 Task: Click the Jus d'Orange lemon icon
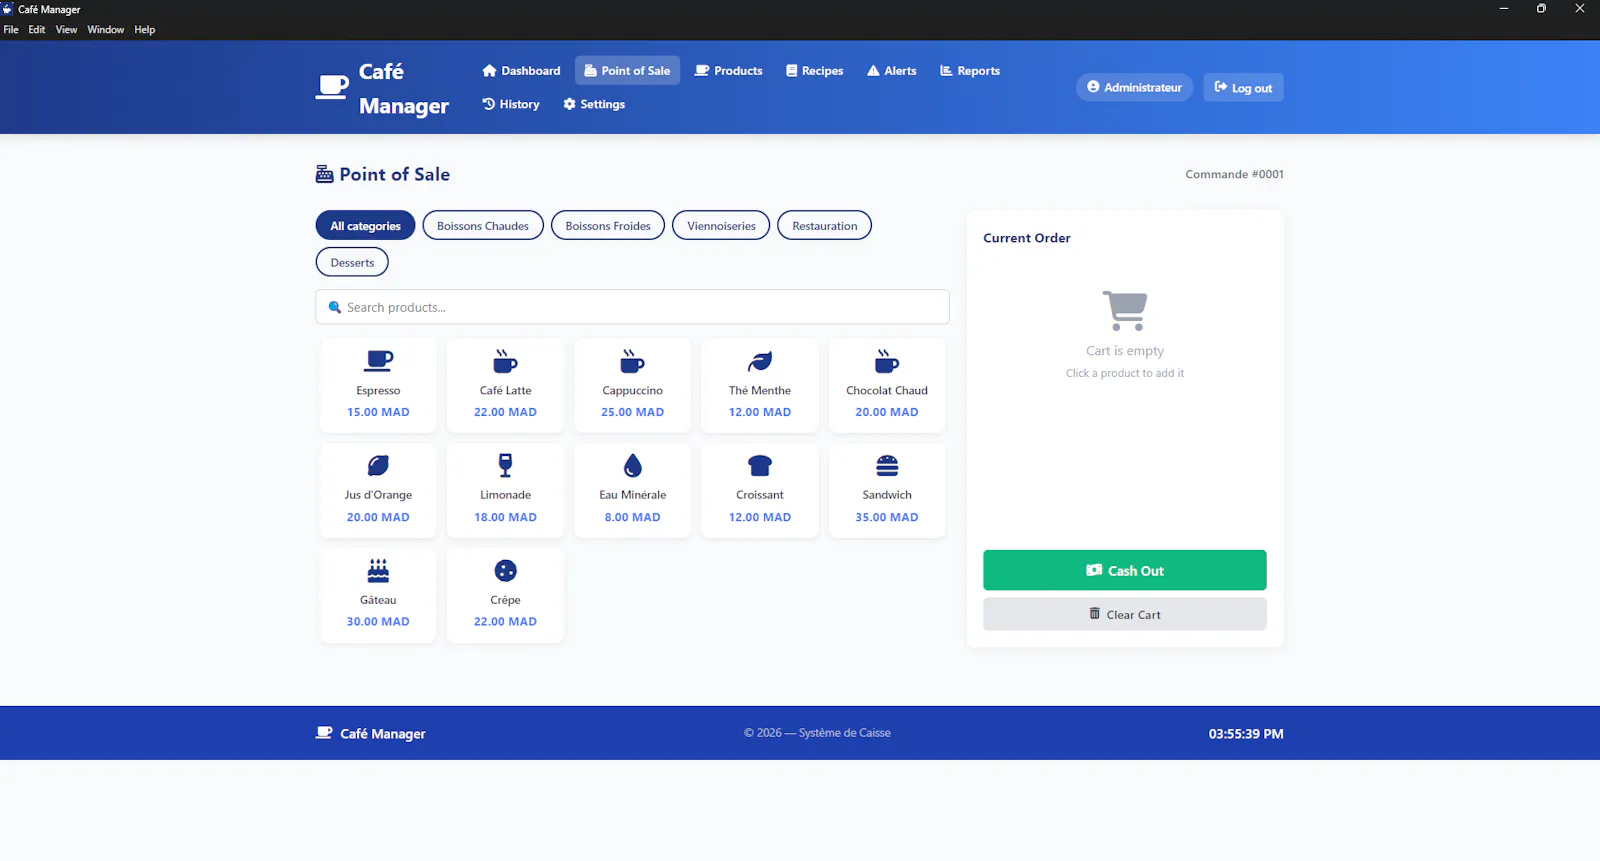(378, 465)
